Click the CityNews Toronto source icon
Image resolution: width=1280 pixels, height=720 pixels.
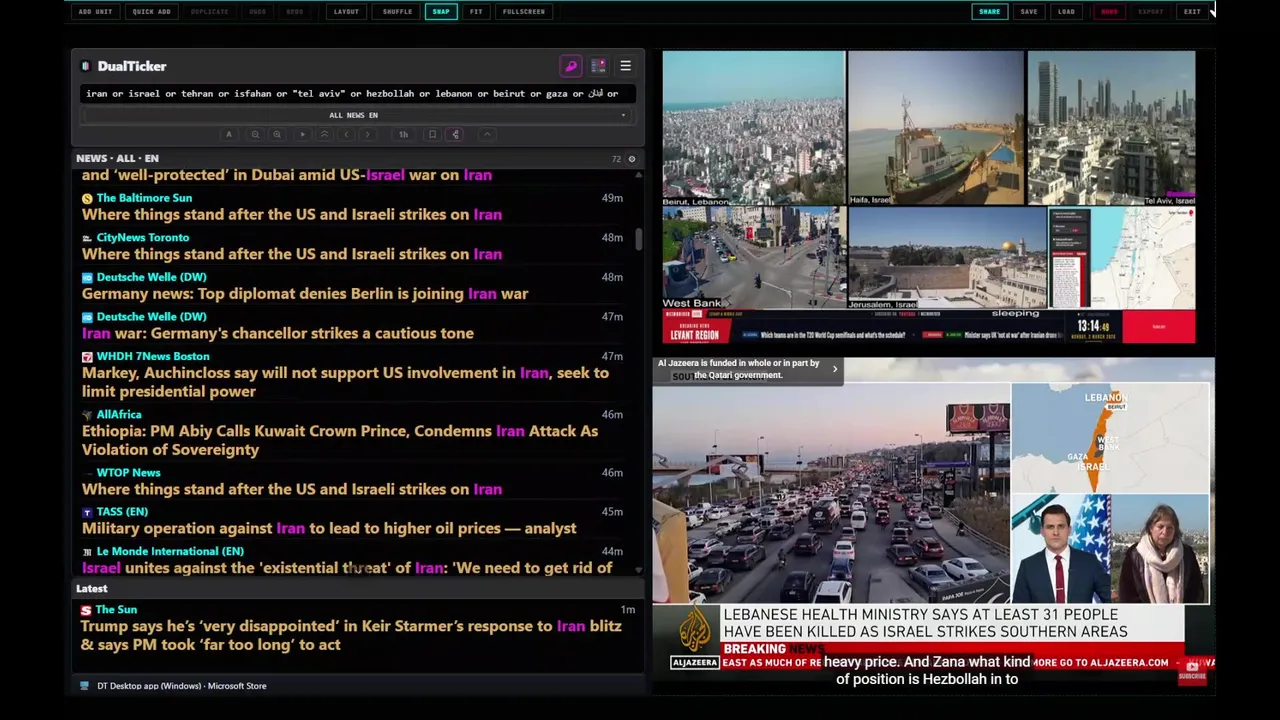(87, 238)
